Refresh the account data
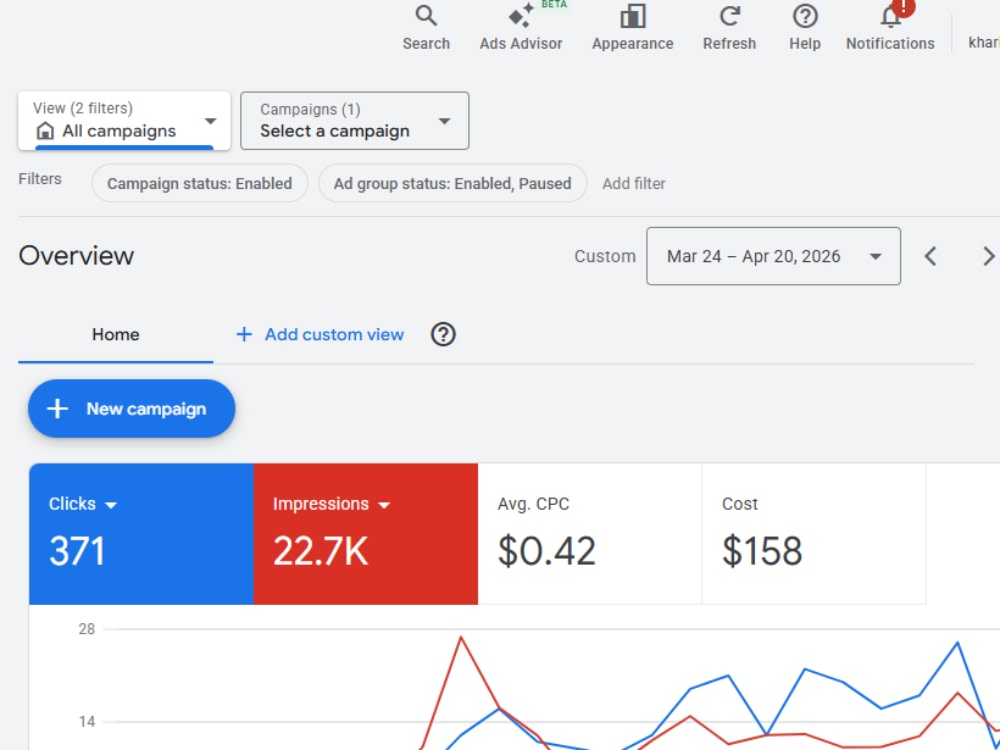 729,27
